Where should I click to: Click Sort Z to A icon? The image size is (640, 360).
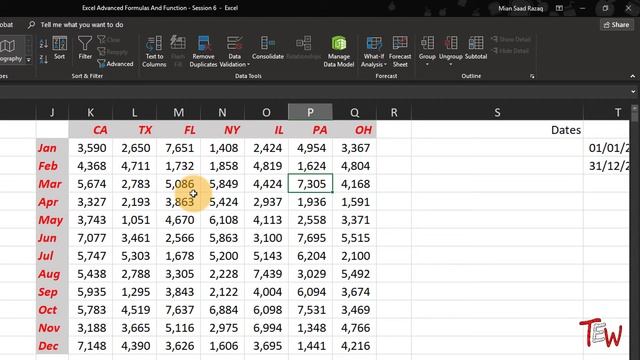[44, 60]
